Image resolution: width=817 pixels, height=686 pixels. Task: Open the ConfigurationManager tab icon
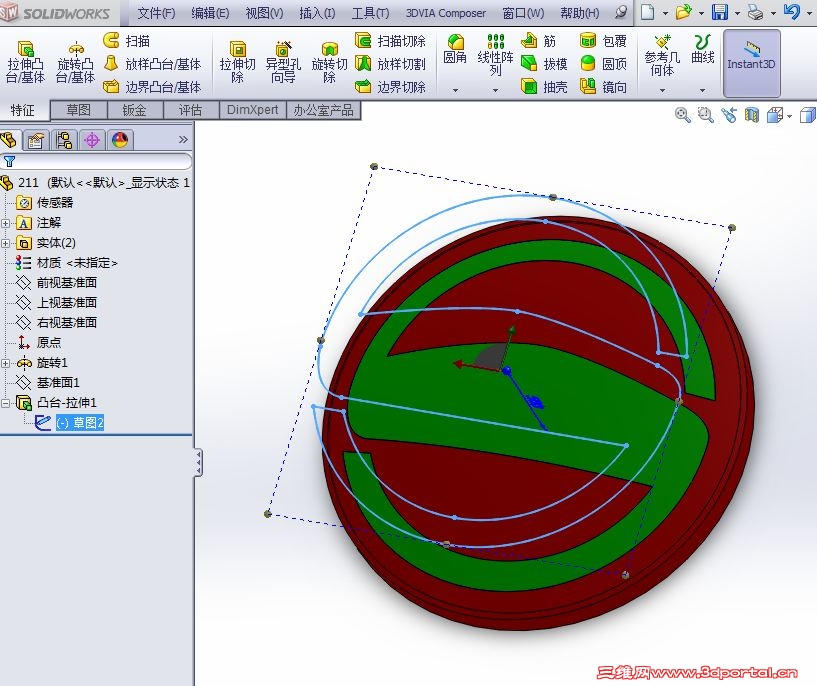click(64, 140)
